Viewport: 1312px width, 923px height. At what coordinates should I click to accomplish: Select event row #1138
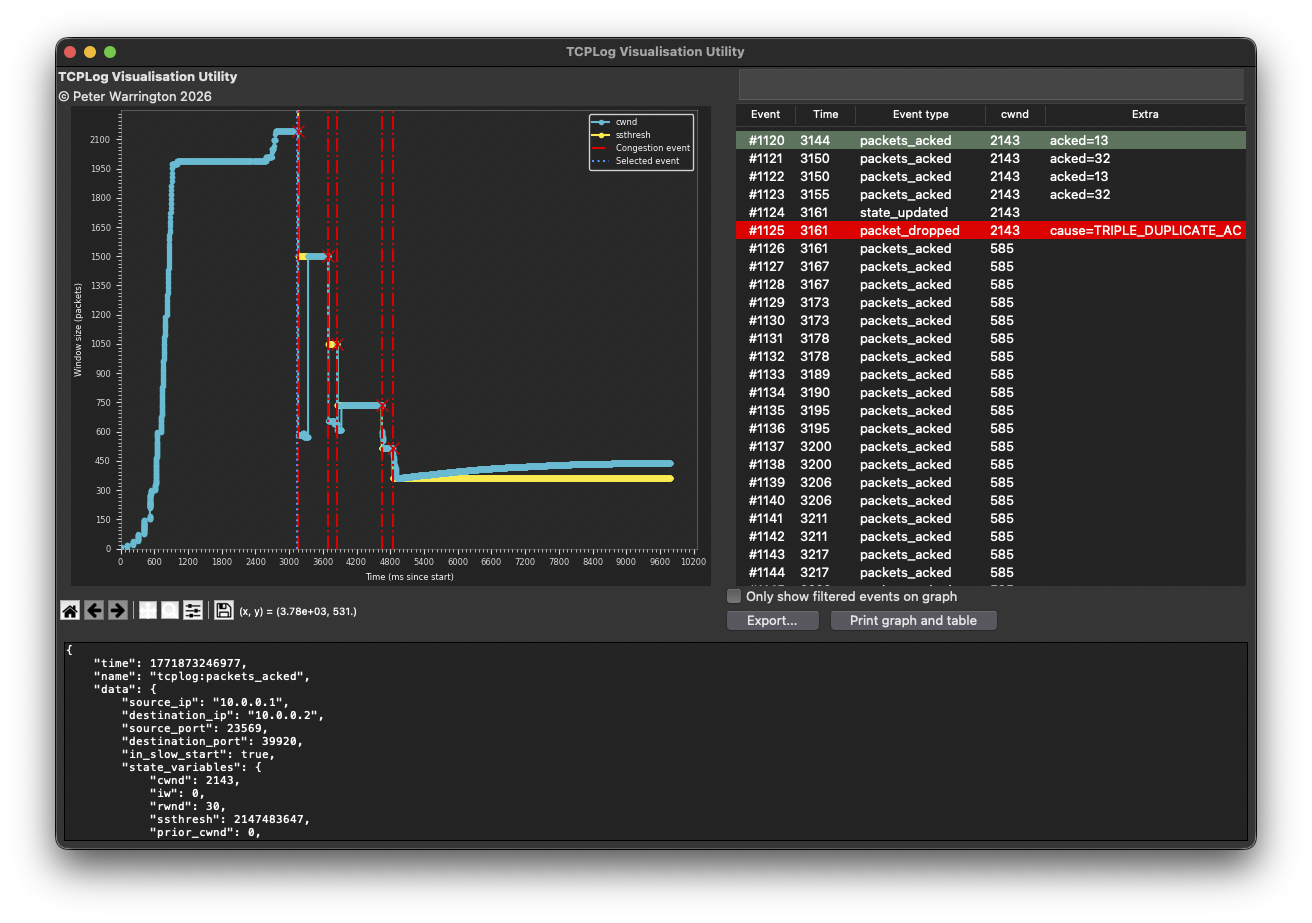click(x=991, y=465)
